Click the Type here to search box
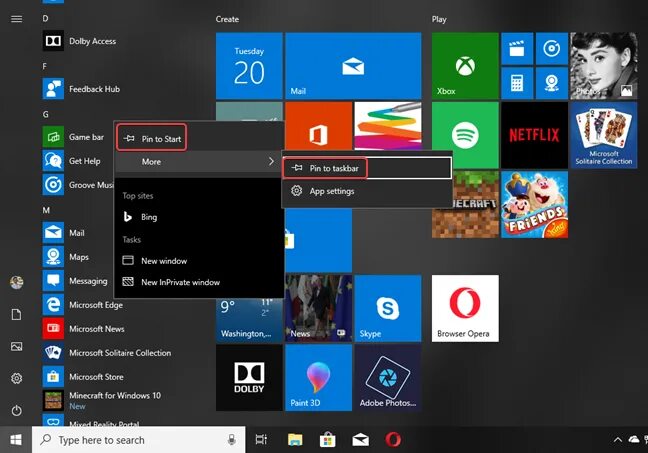 click(138, 440)
